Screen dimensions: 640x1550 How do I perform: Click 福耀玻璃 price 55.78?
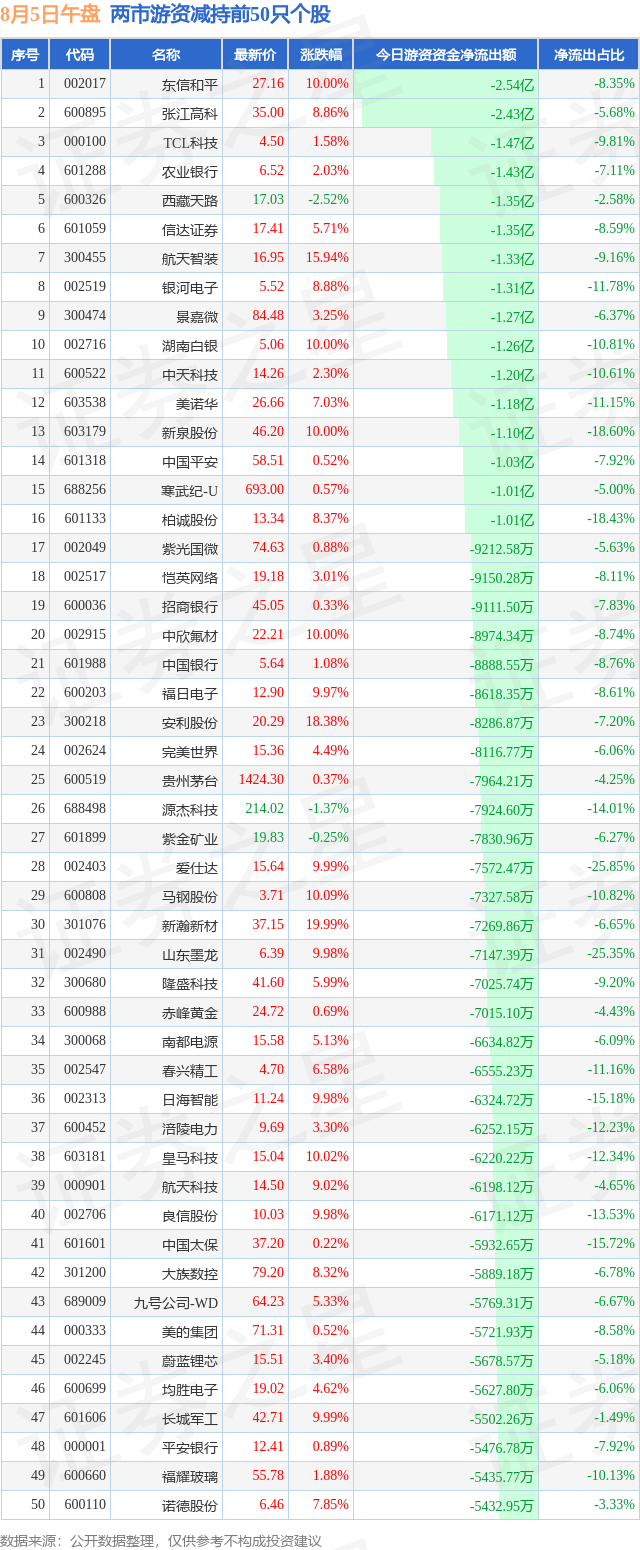tap(268, 1476)
